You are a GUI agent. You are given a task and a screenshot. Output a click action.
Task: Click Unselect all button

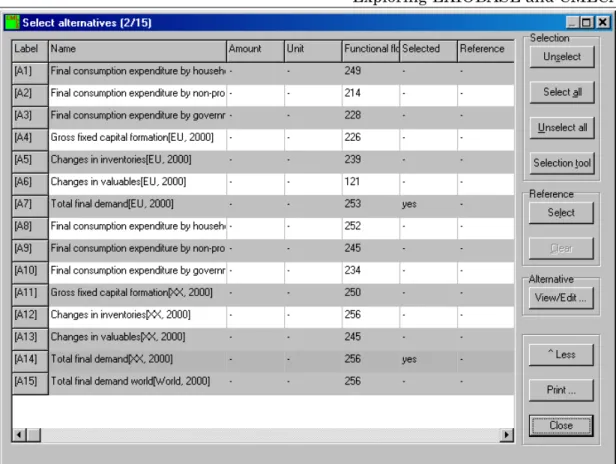(x=562, y=128)
